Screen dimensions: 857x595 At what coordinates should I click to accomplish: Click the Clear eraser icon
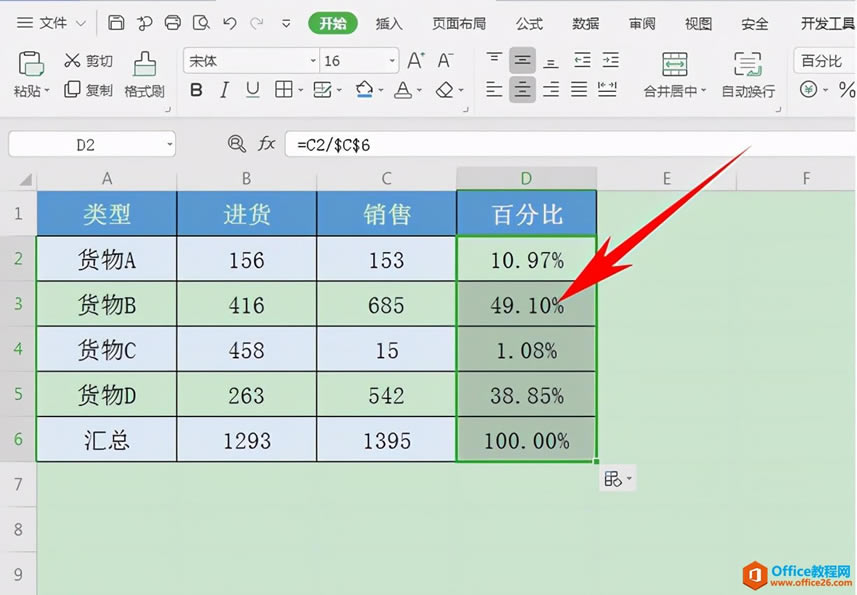(x=445, y=90)
